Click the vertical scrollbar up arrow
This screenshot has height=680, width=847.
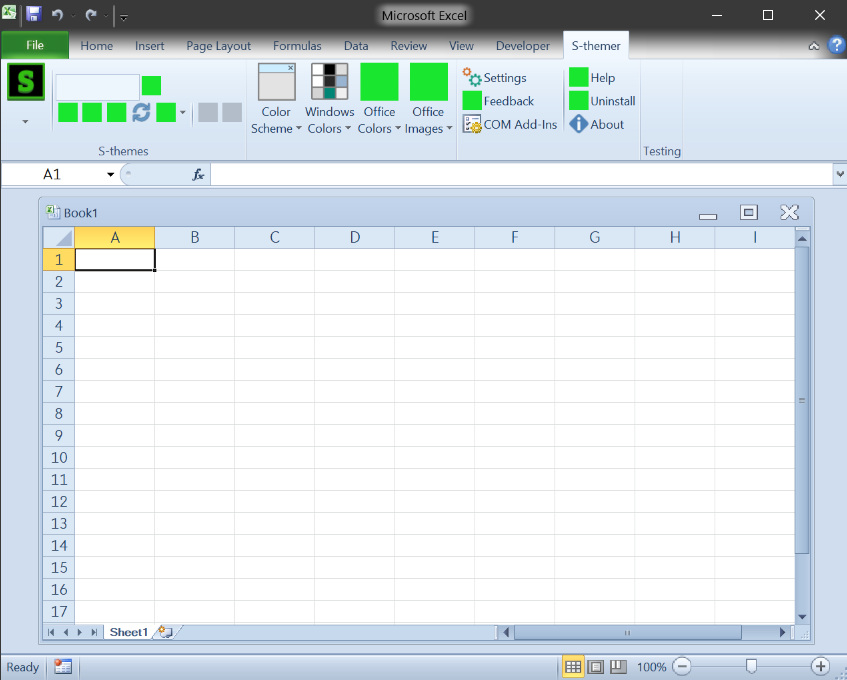tap(802, 238)
